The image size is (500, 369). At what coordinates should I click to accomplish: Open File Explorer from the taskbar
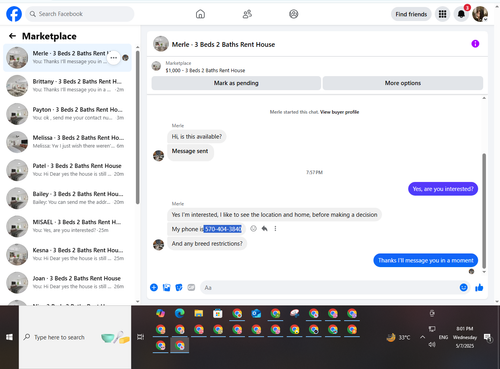(199, 313)
